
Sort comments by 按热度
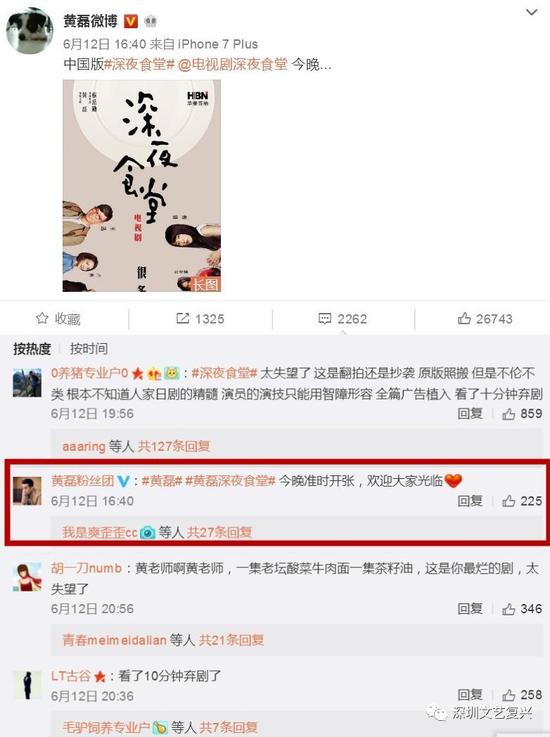pyautogui.click(x=32, y=349)
